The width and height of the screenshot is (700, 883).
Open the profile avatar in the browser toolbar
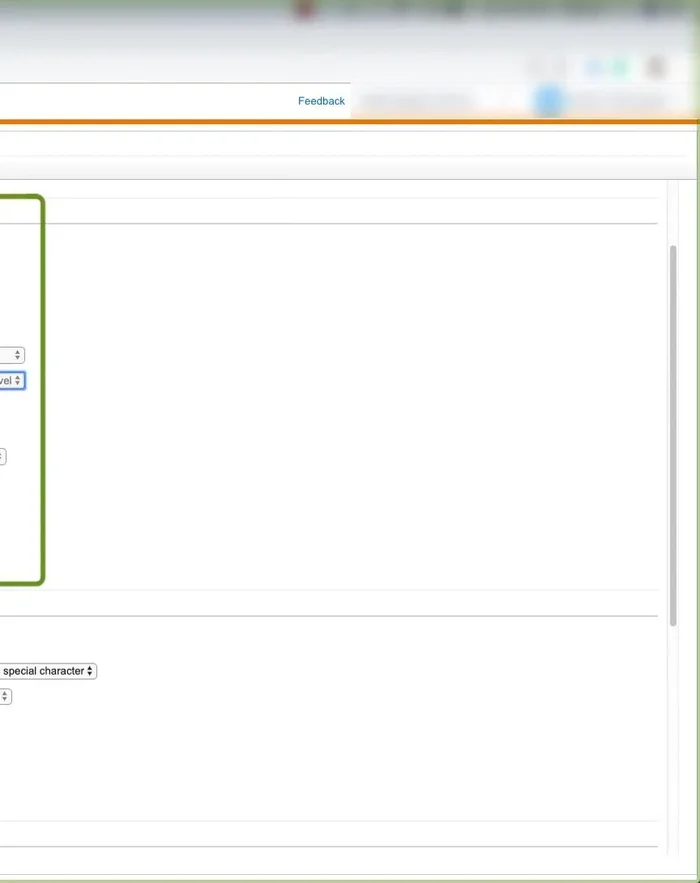tap(656, 67)
